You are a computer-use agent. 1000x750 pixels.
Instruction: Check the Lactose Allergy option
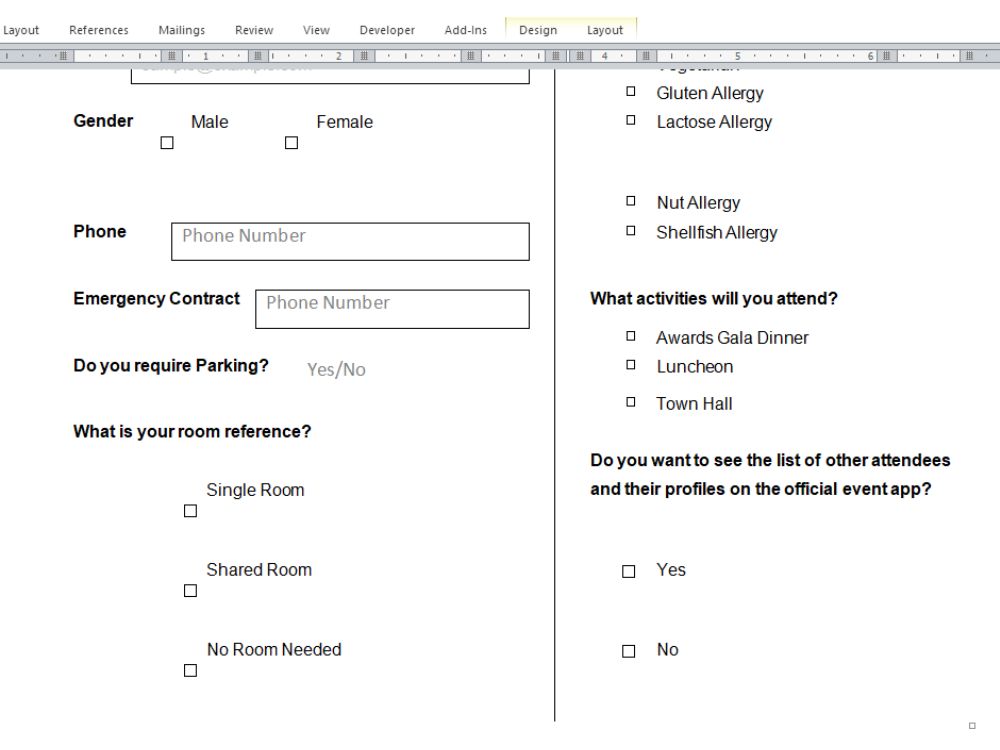click(x=630, y=119)
